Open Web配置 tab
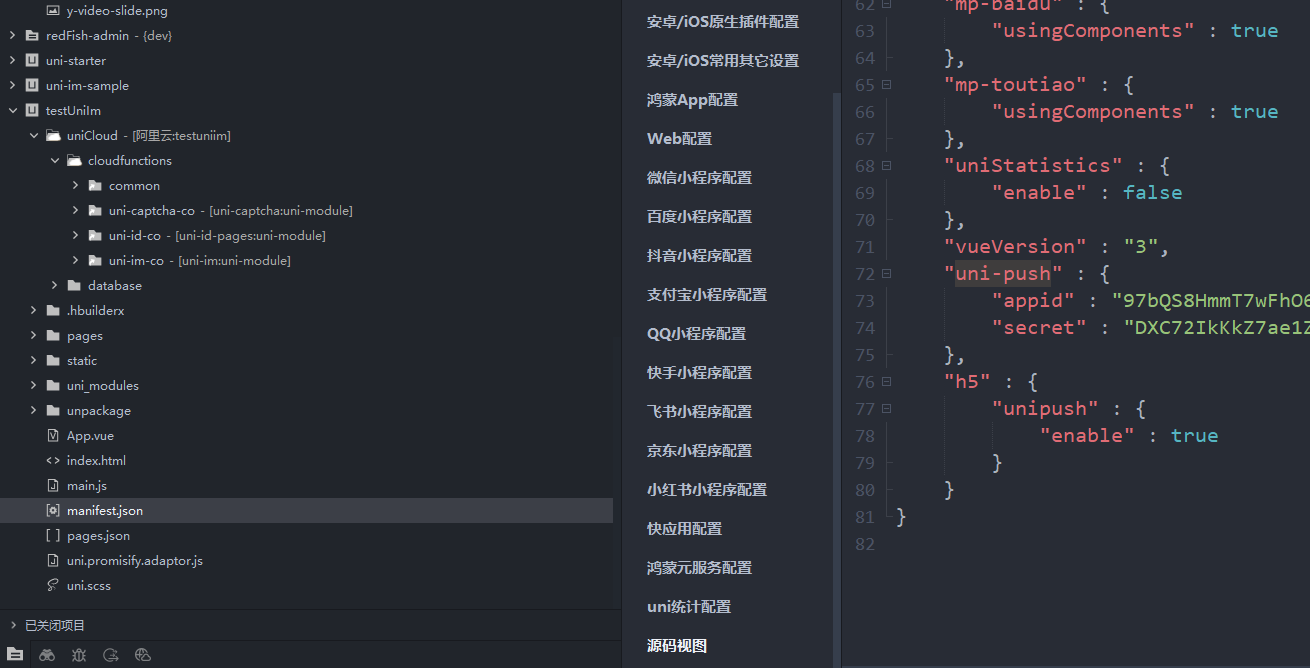This screenshot has width=1310, height=668. pyautogui.click(x=680, y=138)
